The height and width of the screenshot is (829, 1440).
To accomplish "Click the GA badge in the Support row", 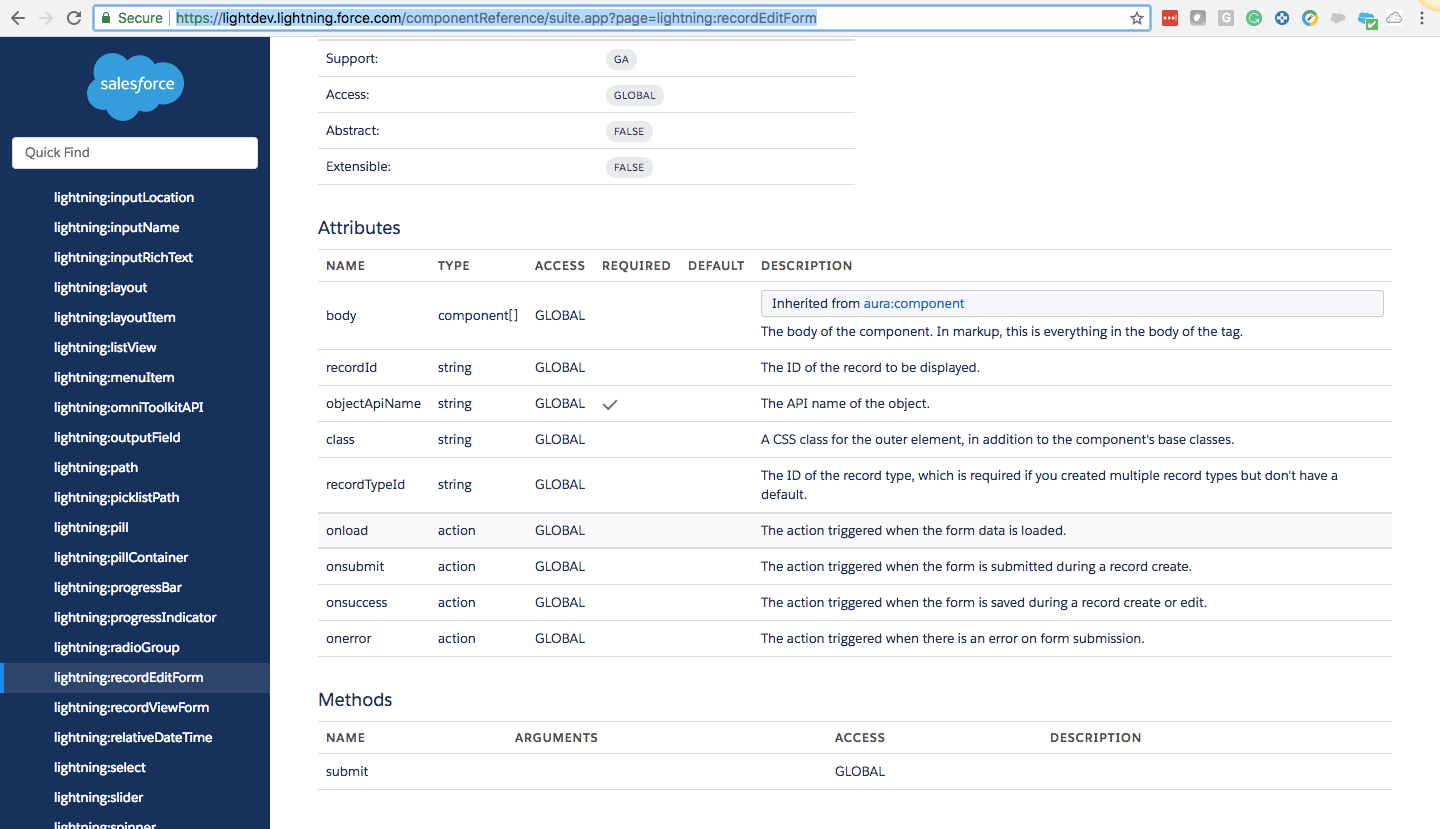I will [x=622, y=59].
